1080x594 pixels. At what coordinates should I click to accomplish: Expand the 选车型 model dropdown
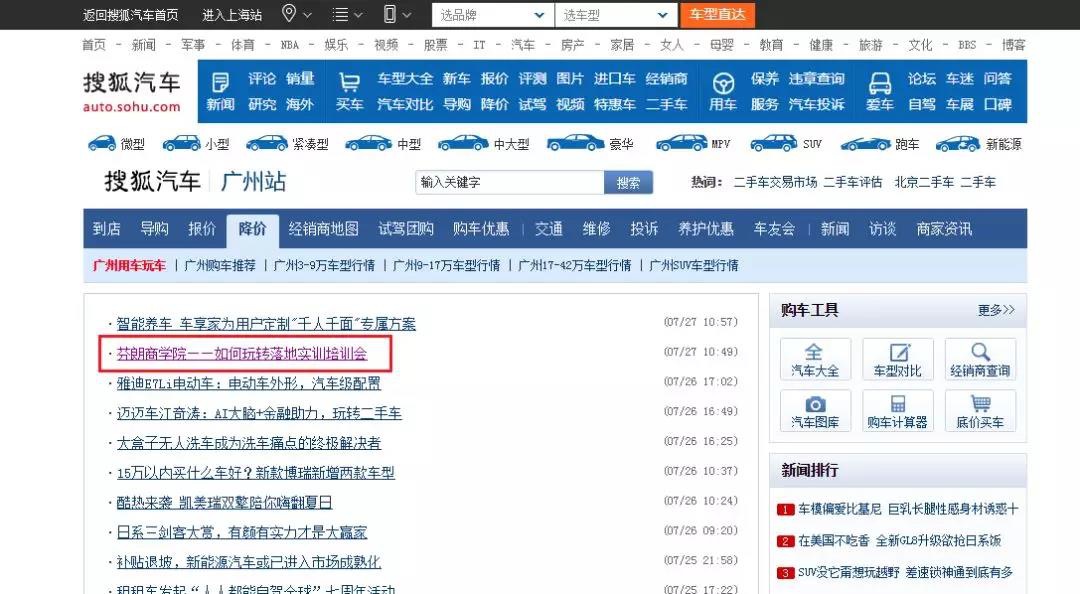(615, 14)
